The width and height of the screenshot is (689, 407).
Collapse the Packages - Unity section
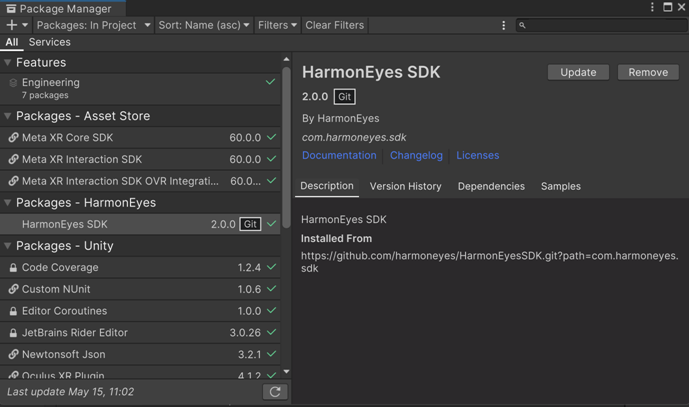(x=7, y=246)
